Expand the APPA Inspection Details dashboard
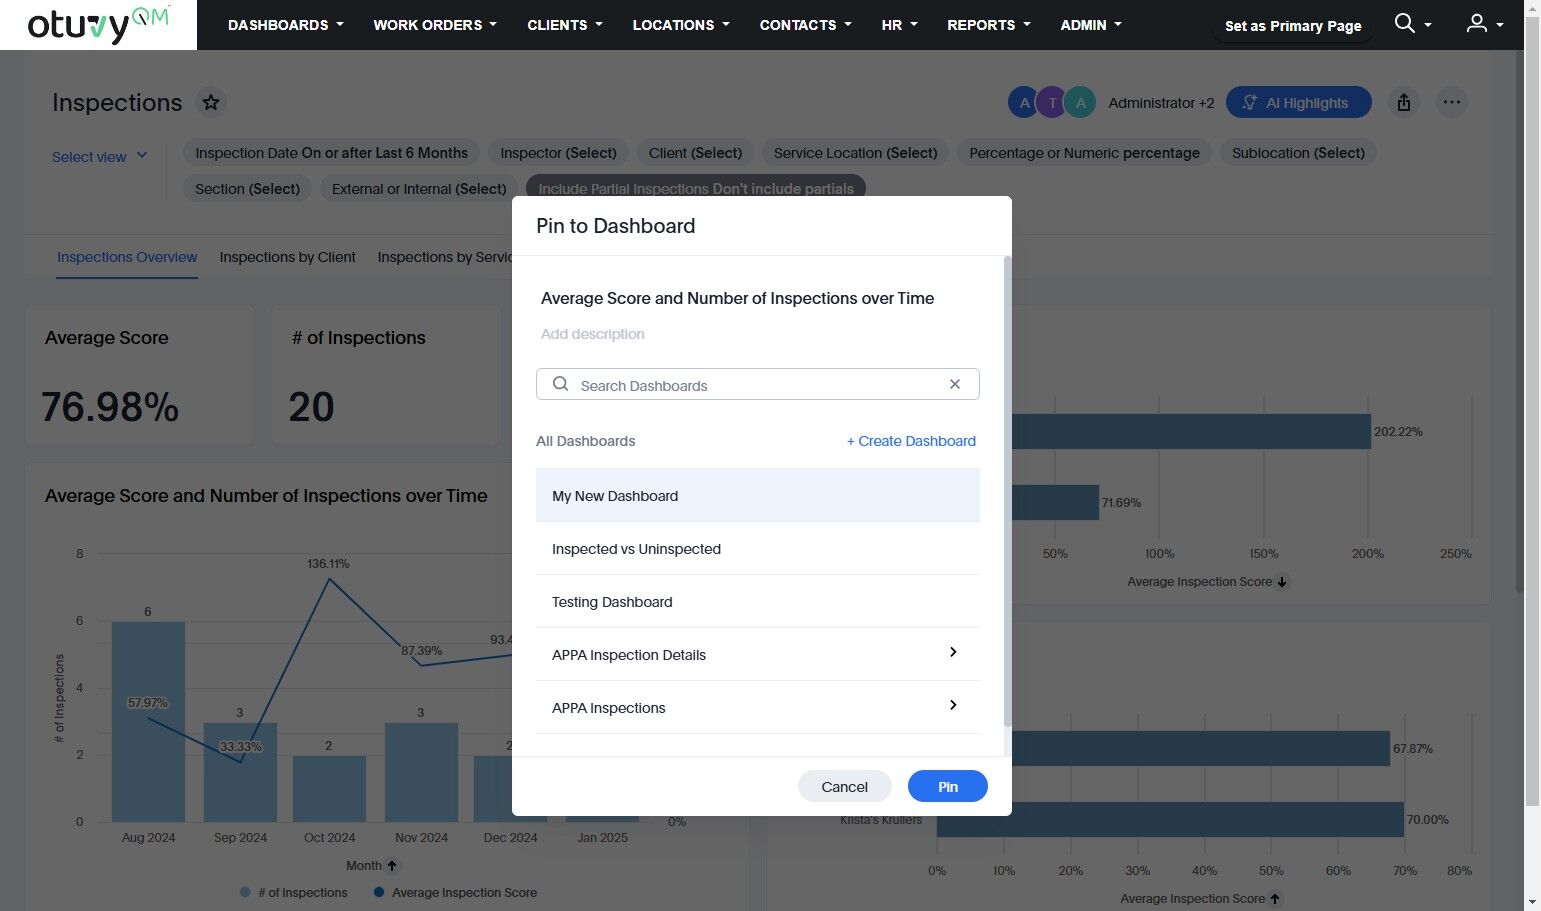The width and height of the screenshot is (1541, 911). (953, 653)
